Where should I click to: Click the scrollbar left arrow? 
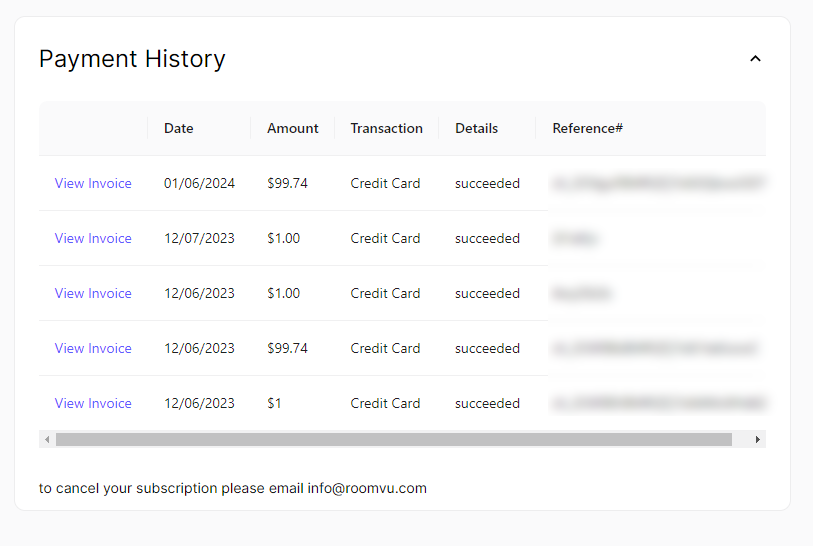coord(46,439)
